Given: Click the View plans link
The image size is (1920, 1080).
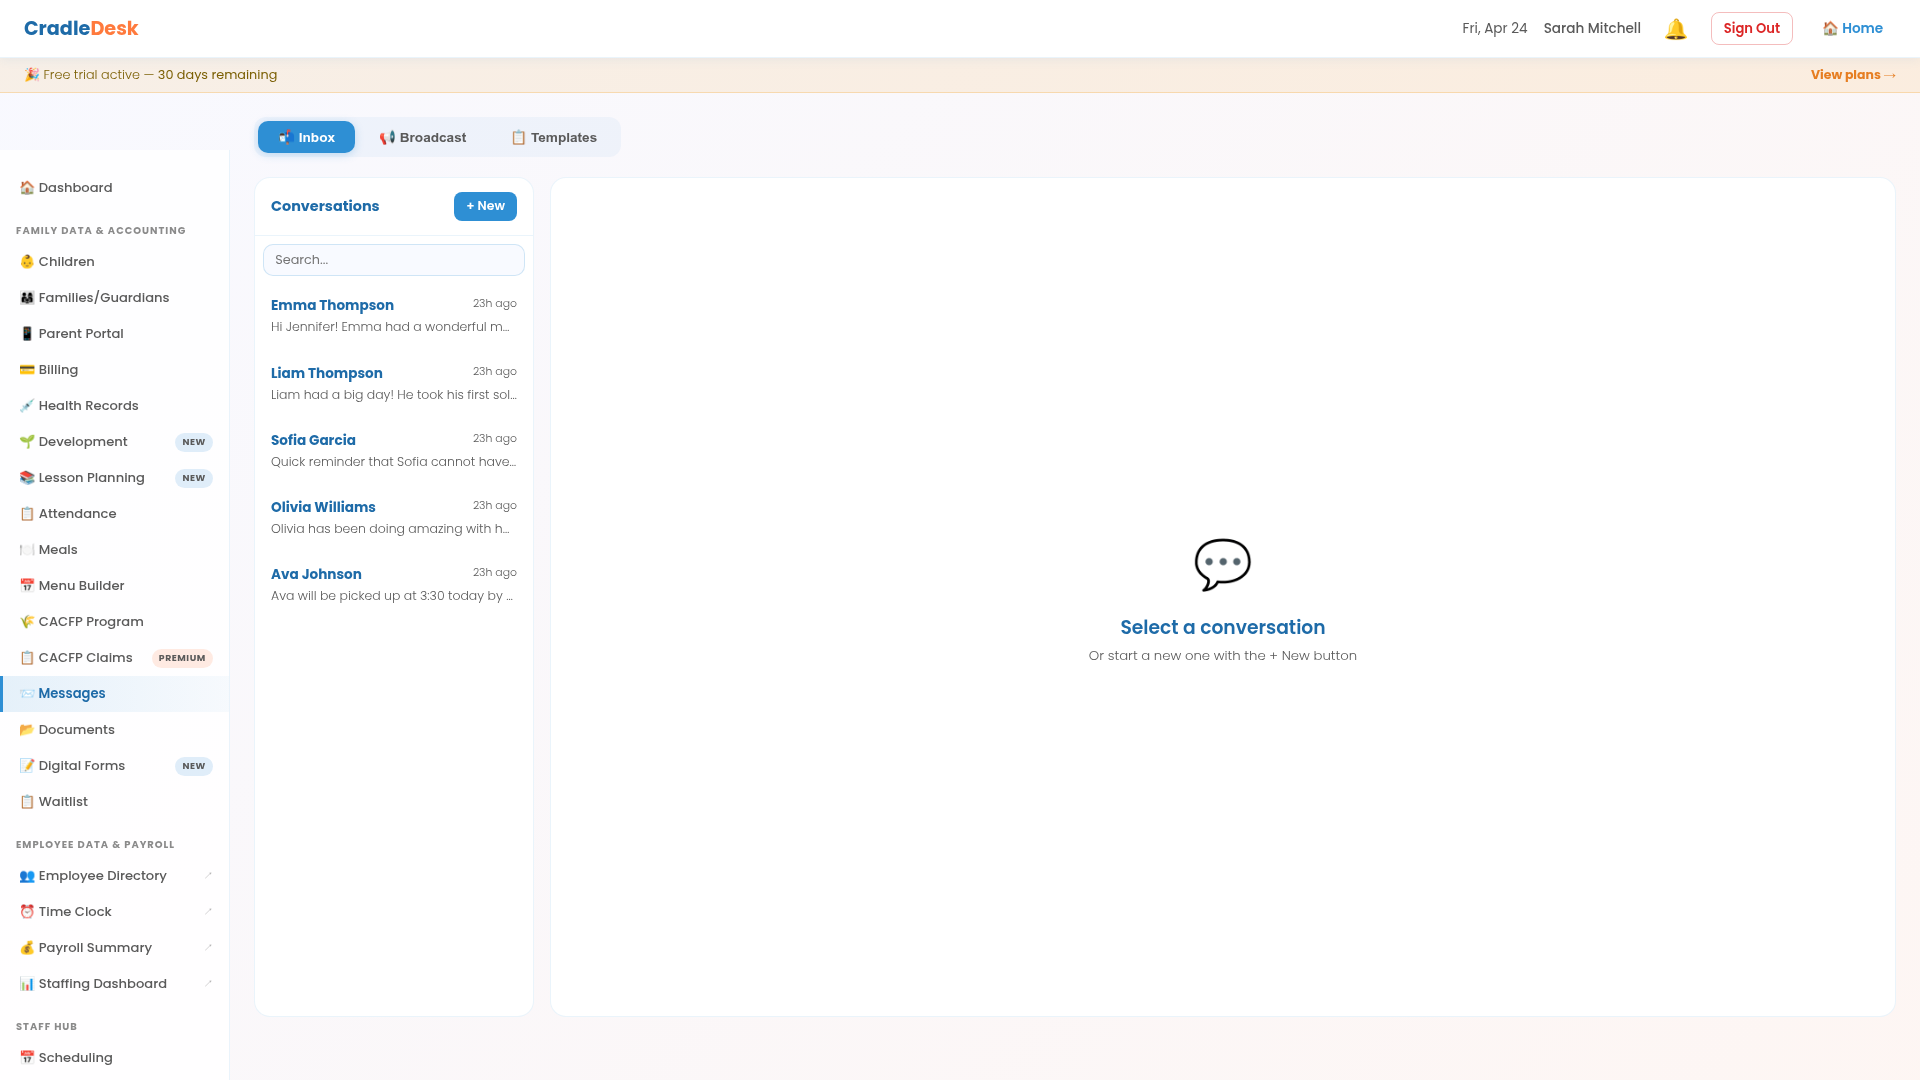Looking at the screenshot, I should pyautogui.click(x=1852, y=74).
